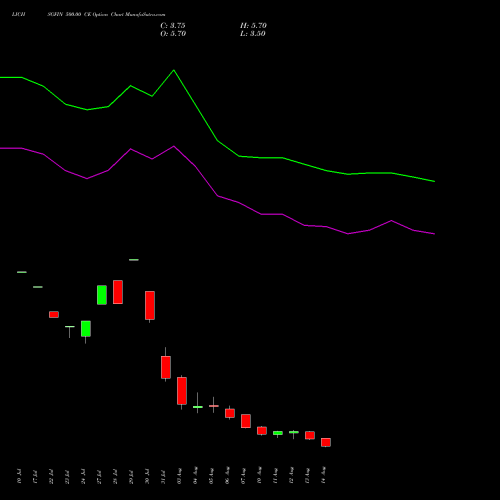Select the 31 Jul date label
The width and height of the screenshot is (500, 500).
[x=163, y=476]
